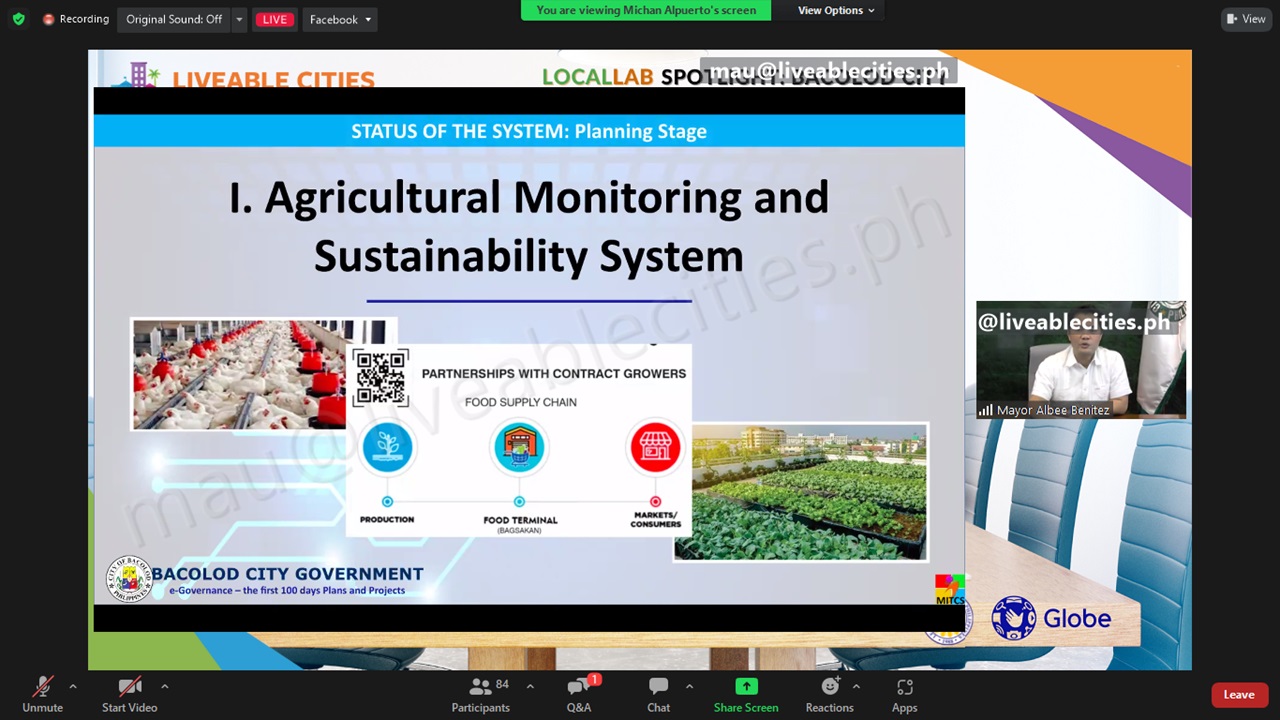The height and width of the screenshot is (720, 1280).
Task: Click the Production plant icon on slide
Action: pyautogui.click(x=387, y=447)
